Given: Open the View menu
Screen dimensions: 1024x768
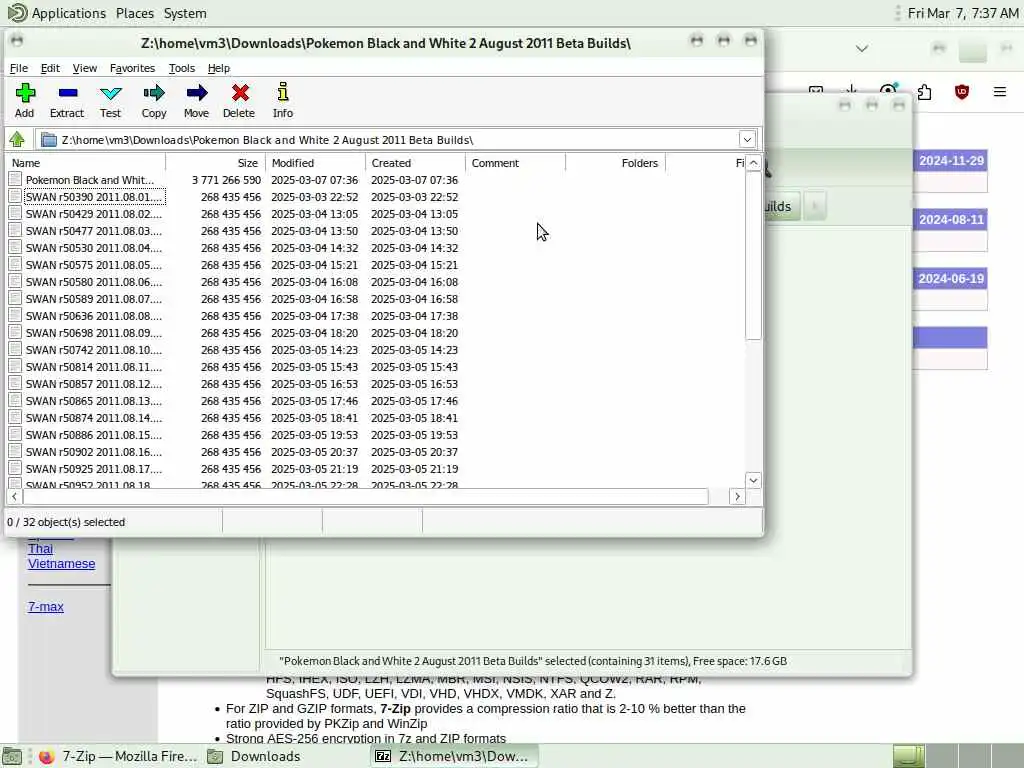Looking at the screenshot, I should pos(84,68).
